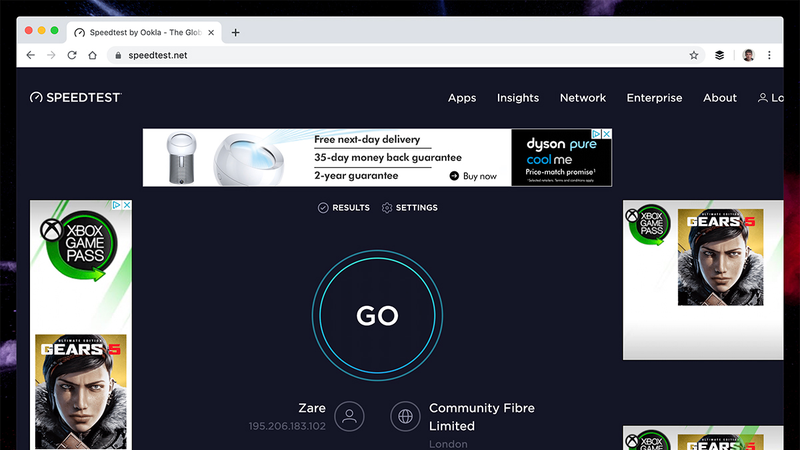The image size is (800, 450).
Task: Click the globe server icon
Action: [406, 416]
